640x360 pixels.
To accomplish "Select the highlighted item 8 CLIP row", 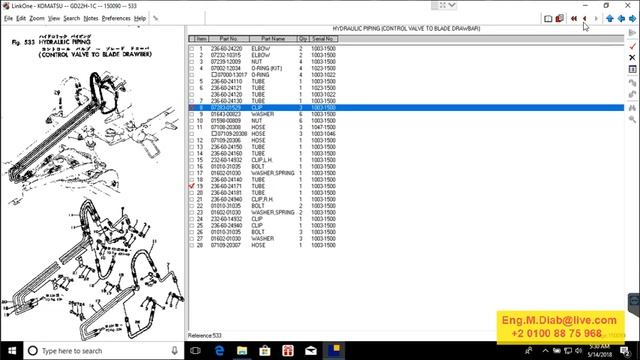I will tap(406, 108).
